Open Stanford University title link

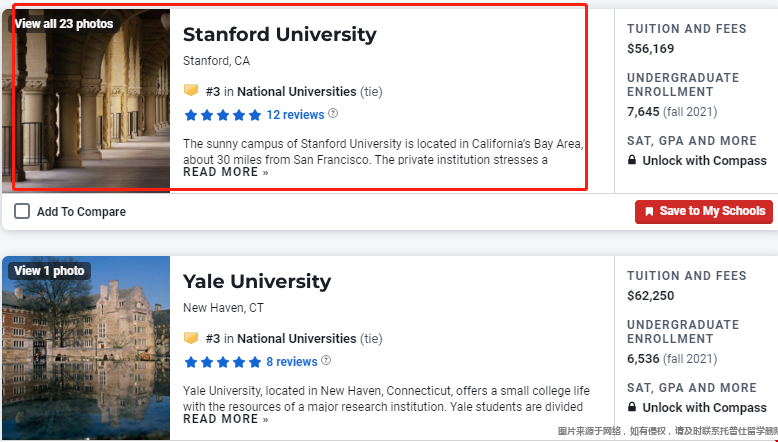[279, 35]
